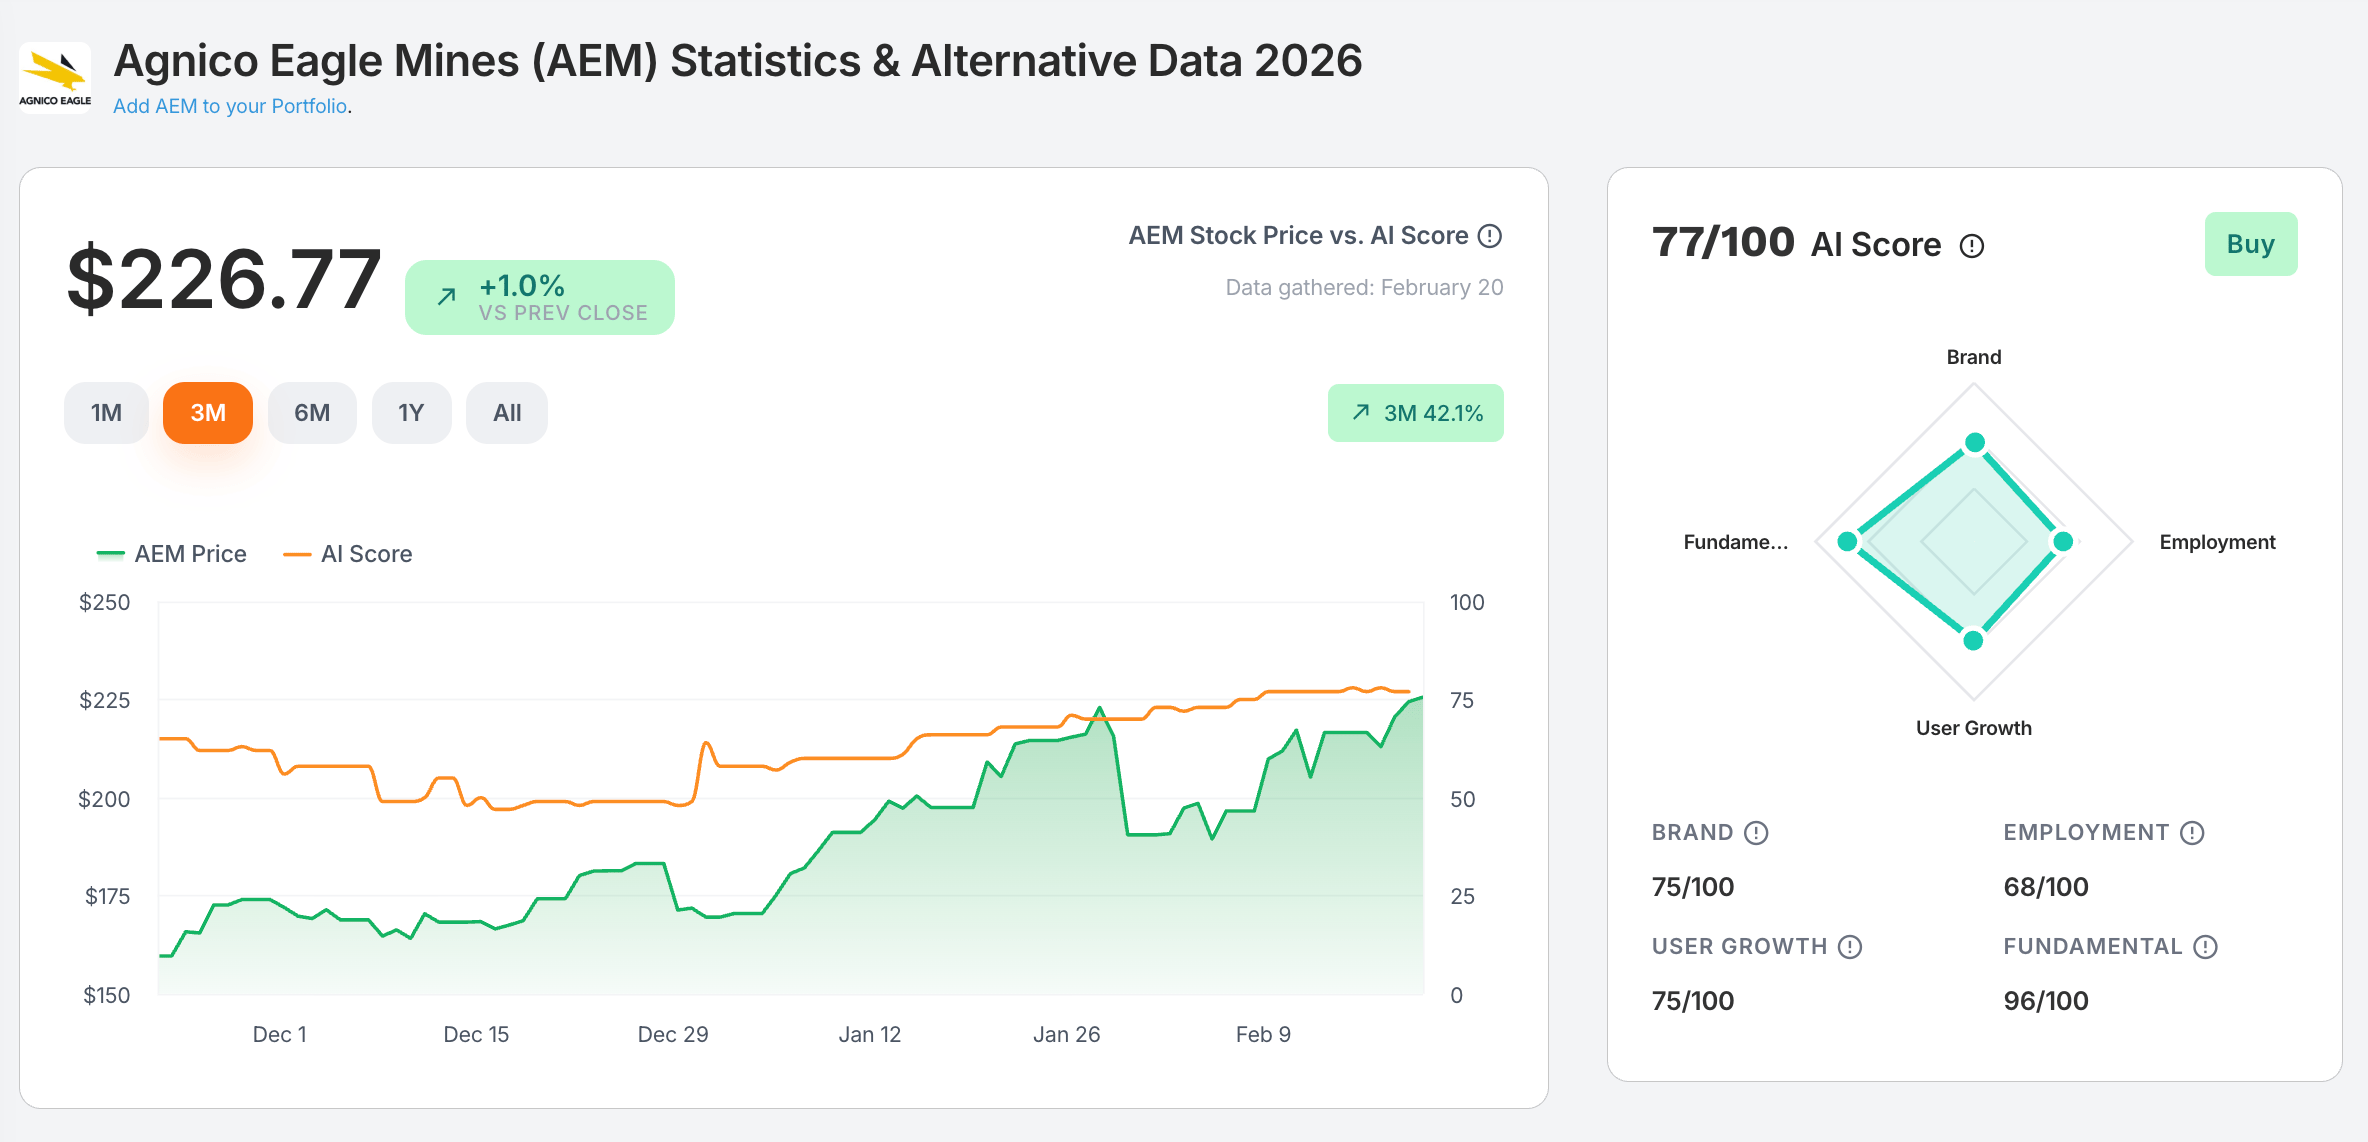The width and height of the screenshot is (2368, 1142).
Task: Click the USER GROWTH info icon
Action: point(1850,947)
